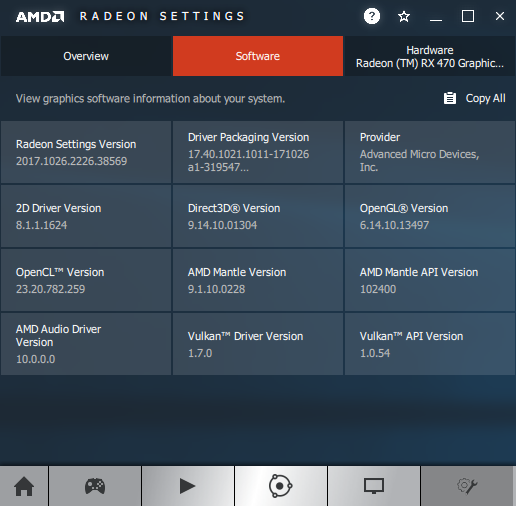Open the Hardware Radeon RX 470 tab
The image size is (516, 506).
[430, 56]
